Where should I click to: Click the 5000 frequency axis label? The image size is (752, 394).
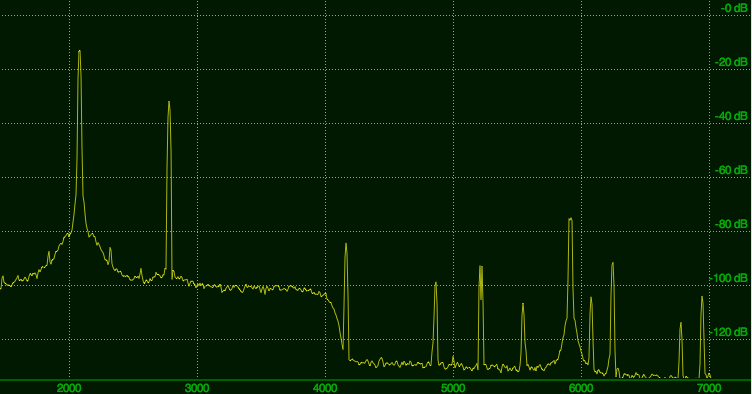pos(453,388)
